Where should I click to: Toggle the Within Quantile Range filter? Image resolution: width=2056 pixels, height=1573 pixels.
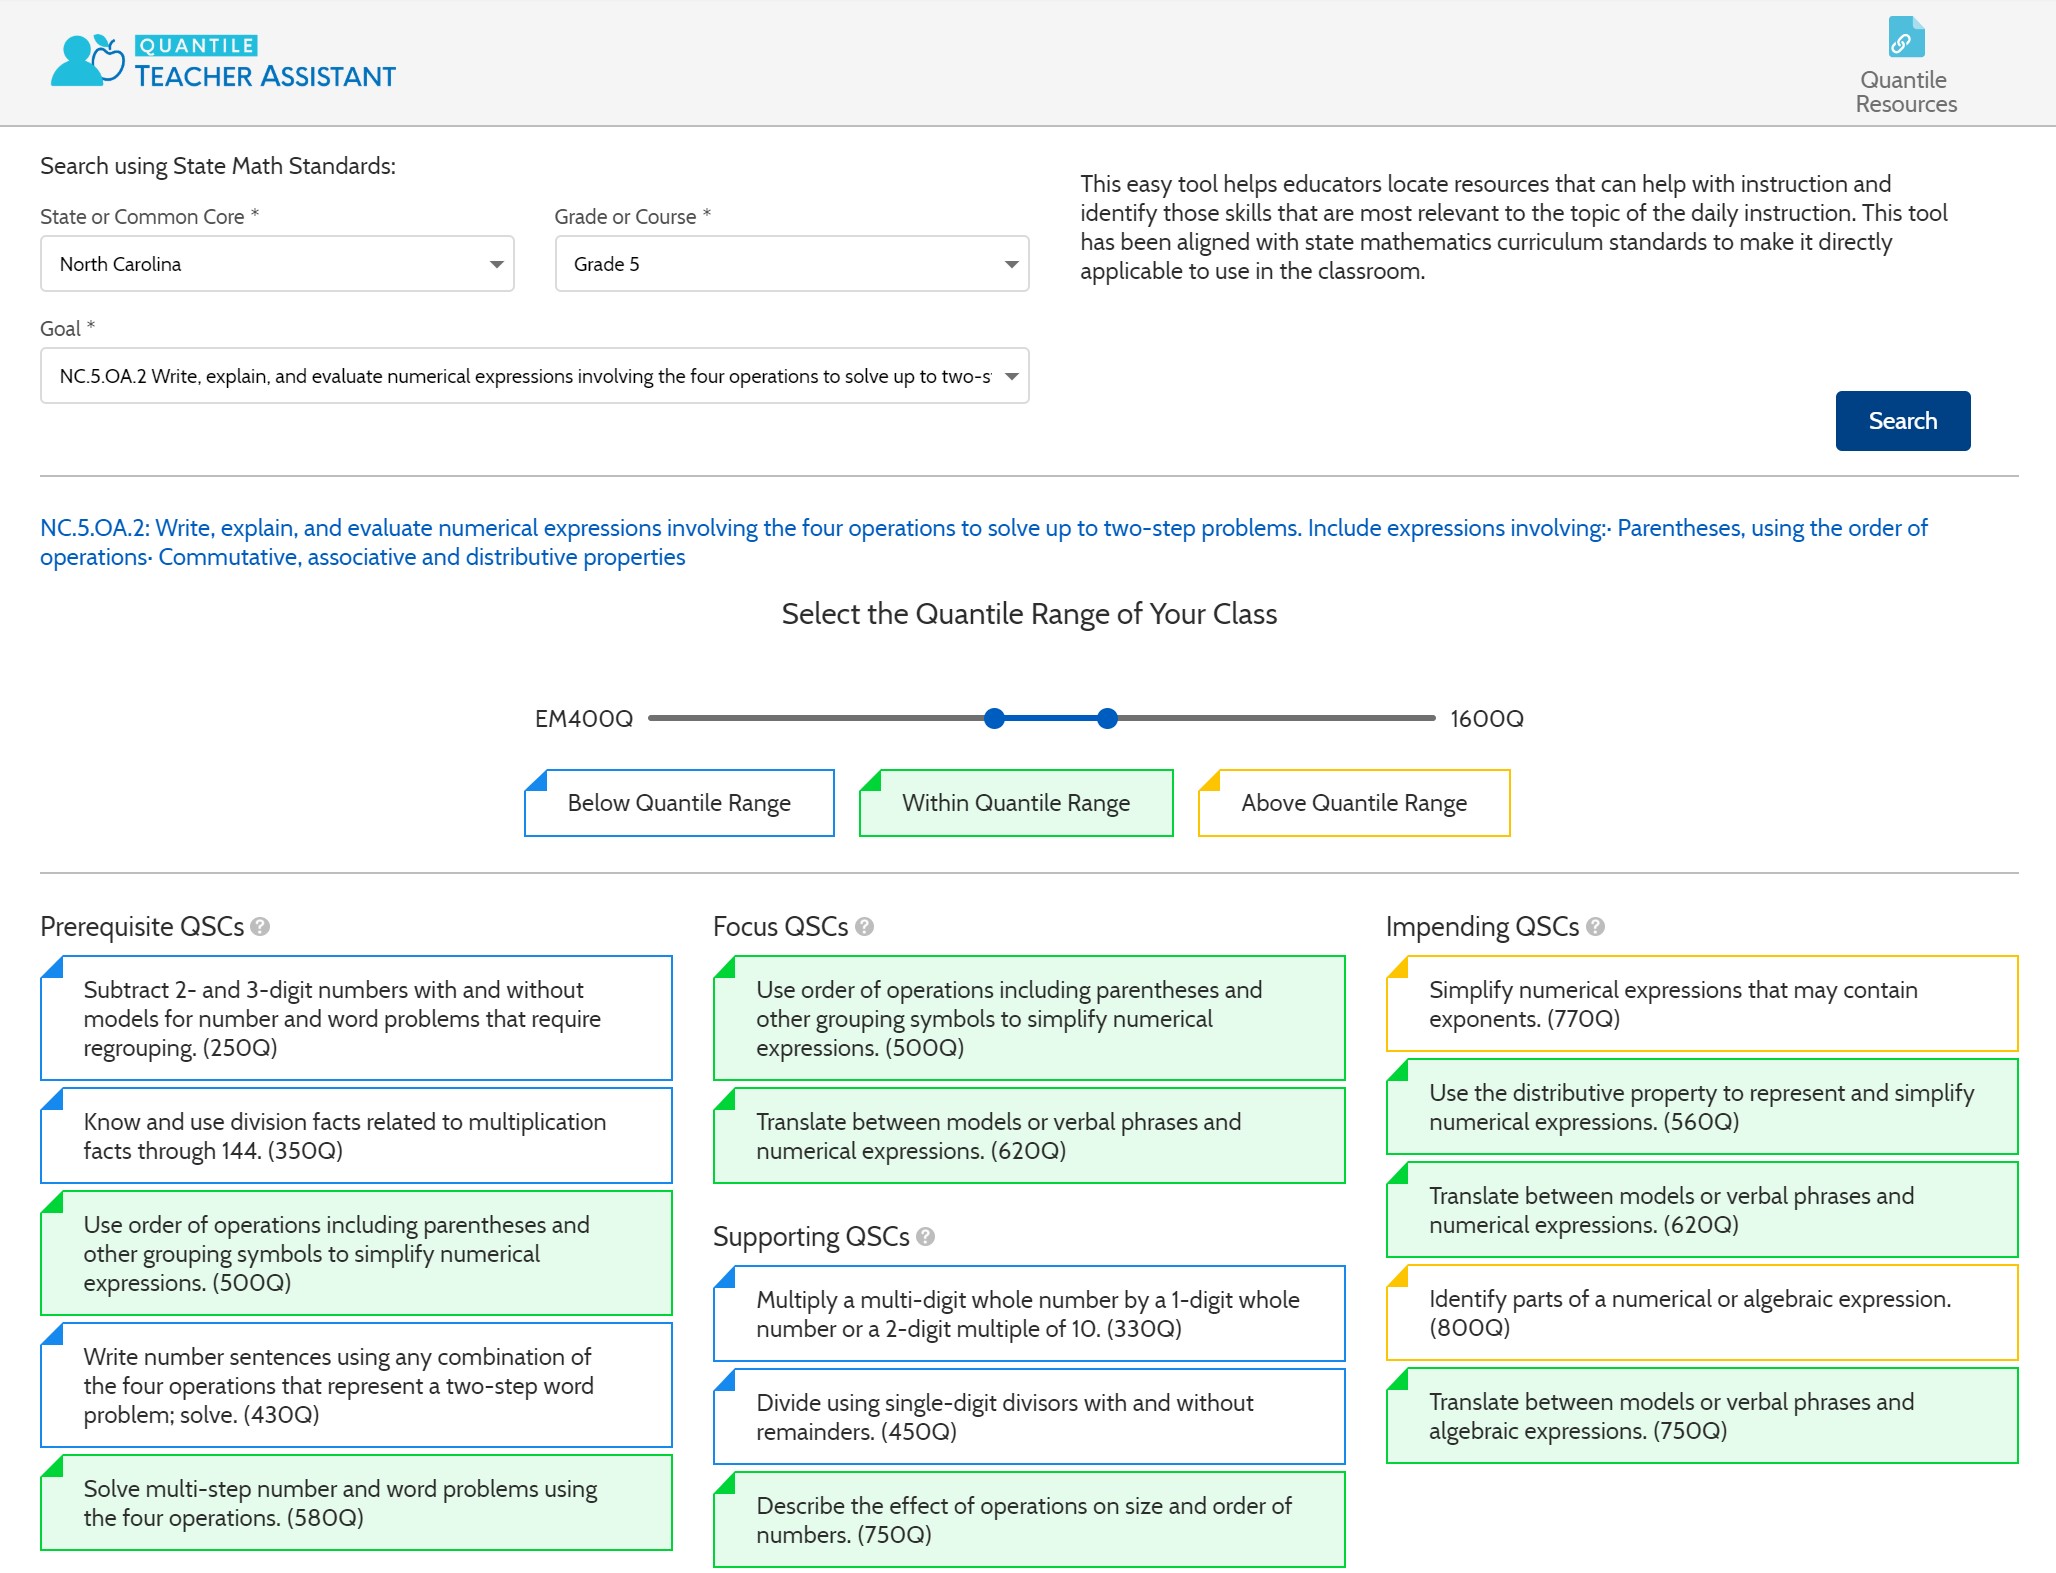click(1016, 803)
